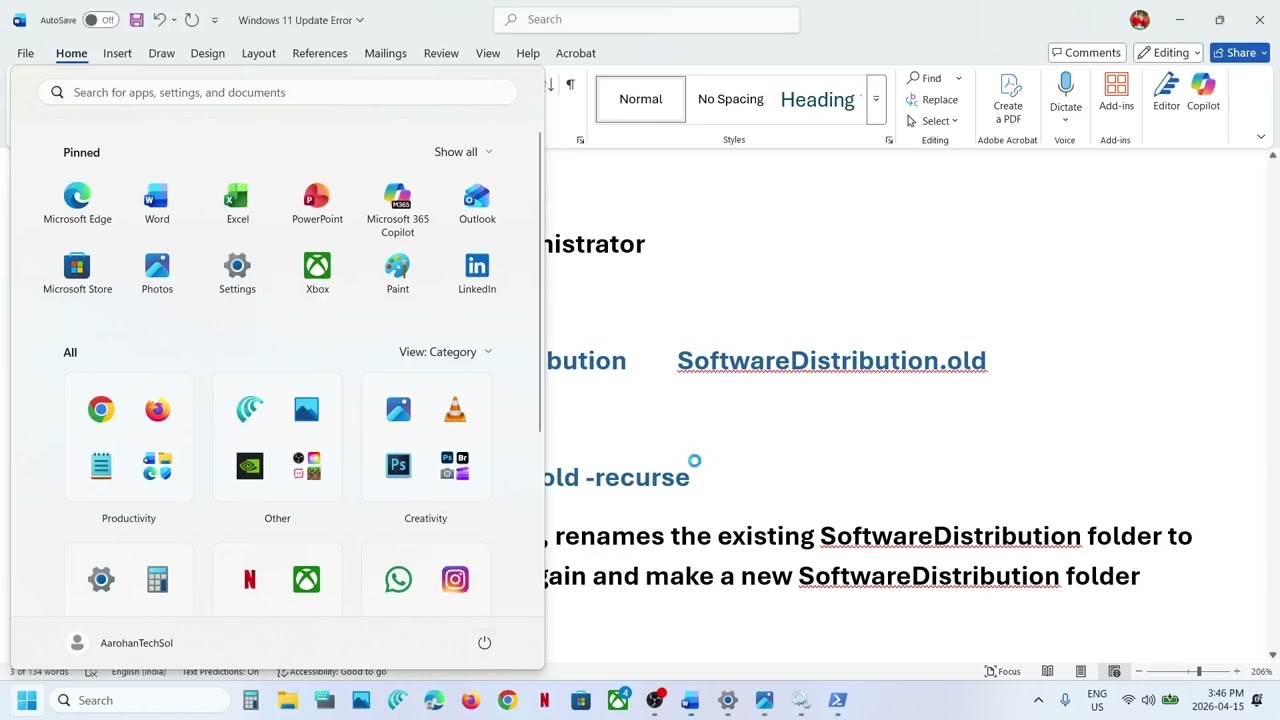Open the References tab
1280x720 pixels.
[x=320, y=53]
